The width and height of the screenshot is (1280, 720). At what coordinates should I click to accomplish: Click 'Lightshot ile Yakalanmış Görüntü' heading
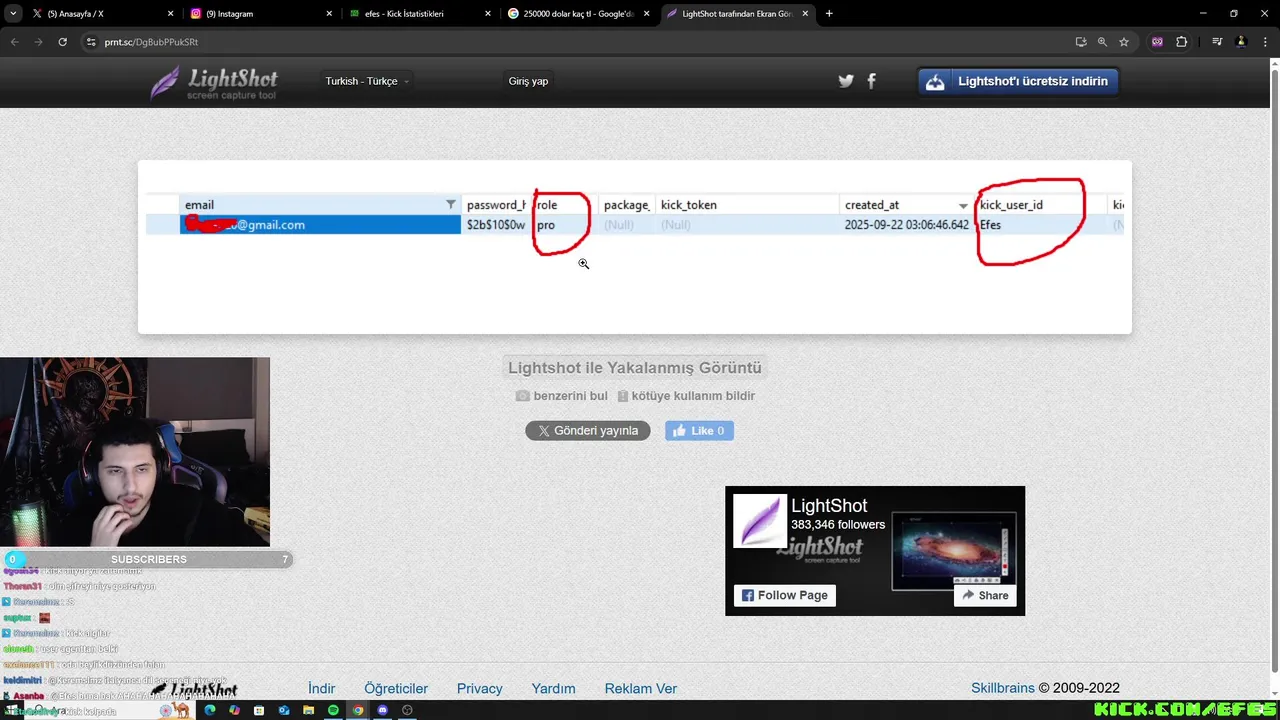tap(635, 368)
